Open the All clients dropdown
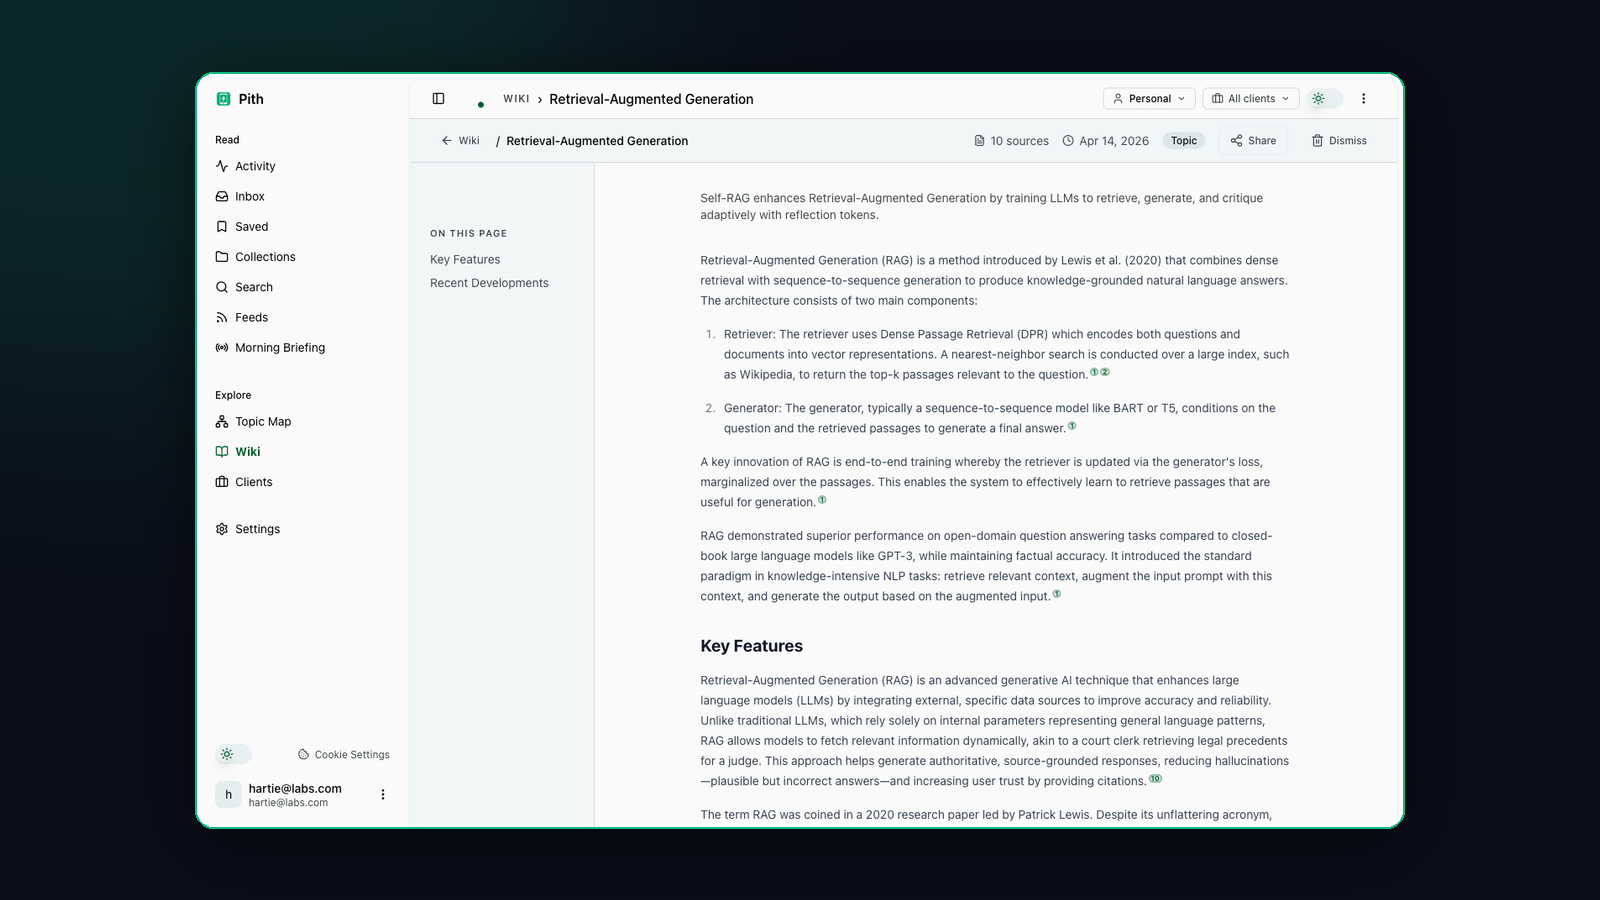 click(x=1250, y=99)
